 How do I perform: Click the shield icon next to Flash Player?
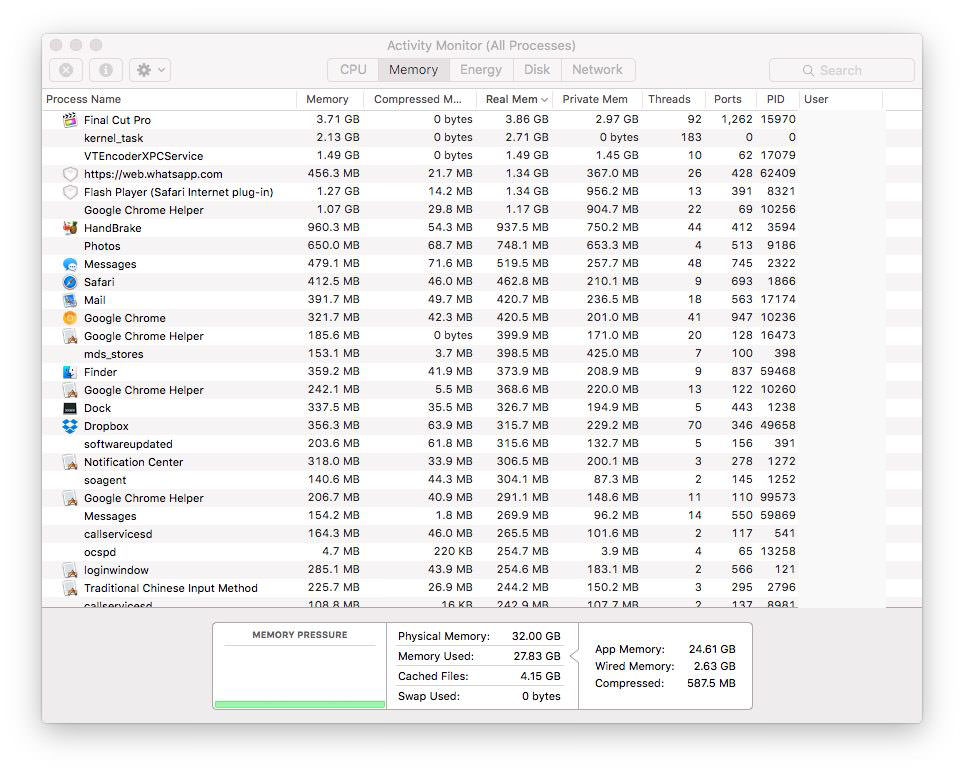[70, 192]
